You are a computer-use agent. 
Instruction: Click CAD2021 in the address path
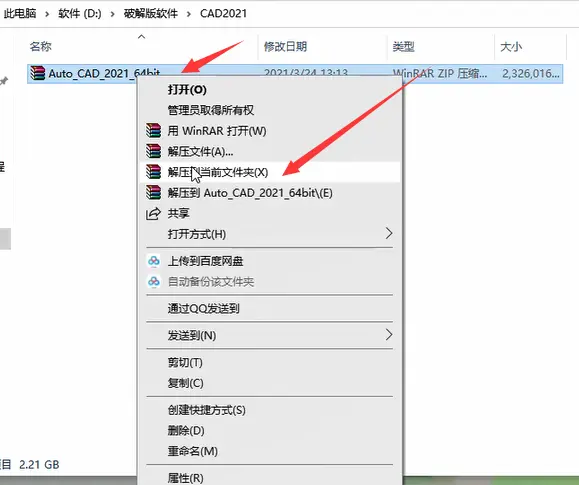(x=223, y=14)
